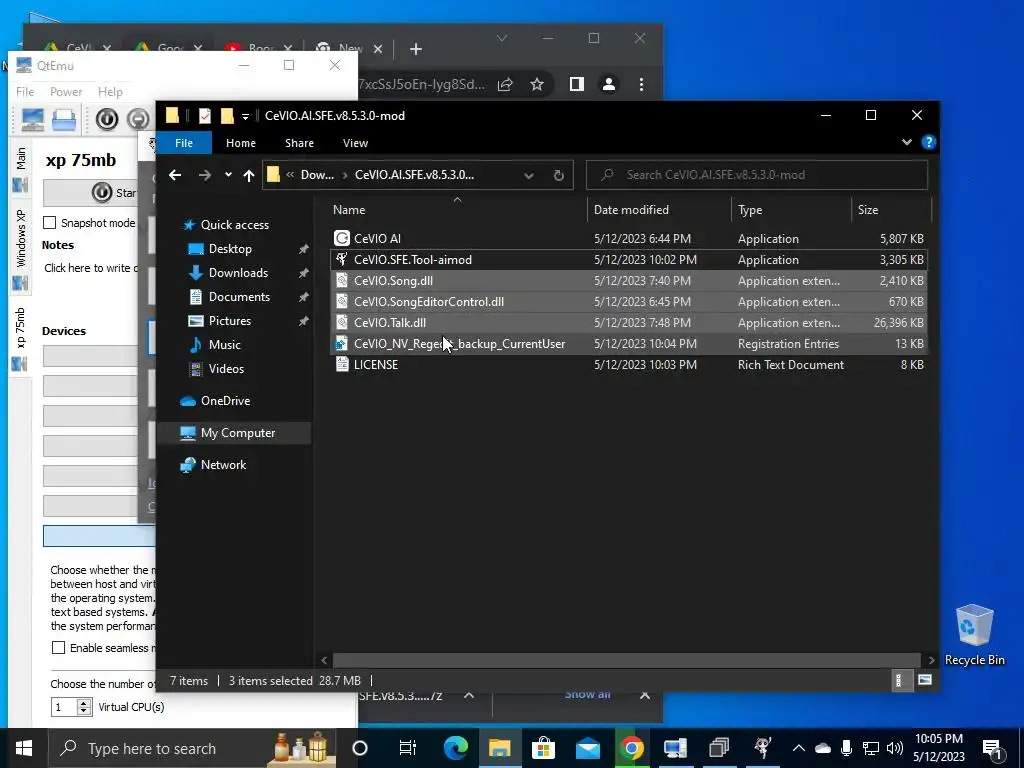Open the Home ribbon tab
This screenshot has width=1024, height=768.
241,143
